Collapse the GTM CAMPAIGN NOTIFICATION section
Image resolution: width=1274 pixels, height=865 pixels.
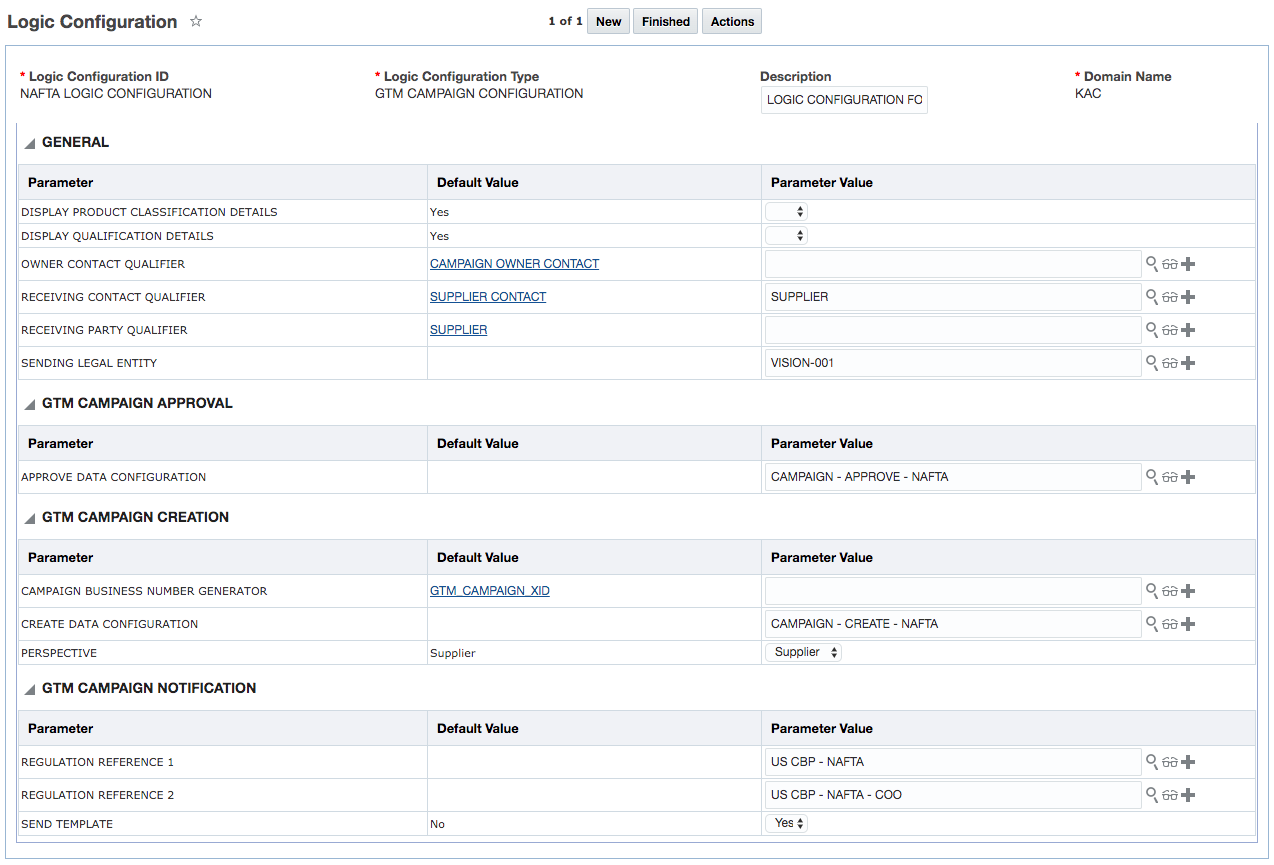[x=30, y=689]
